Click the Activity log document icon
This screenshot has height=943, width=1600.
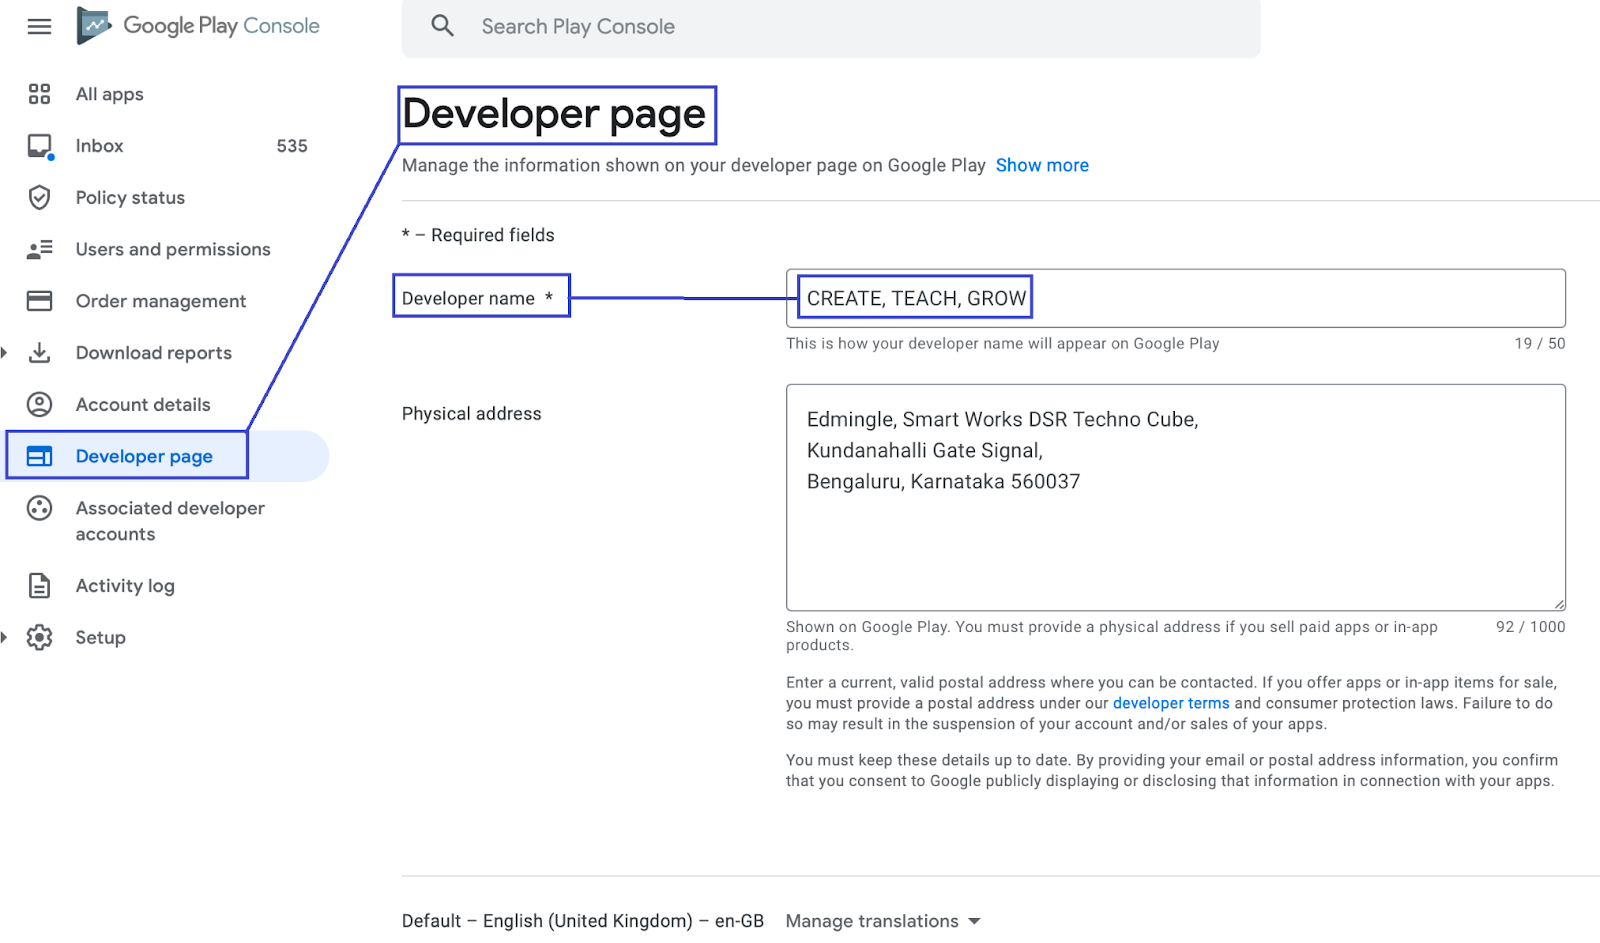[x=39, y=586]
